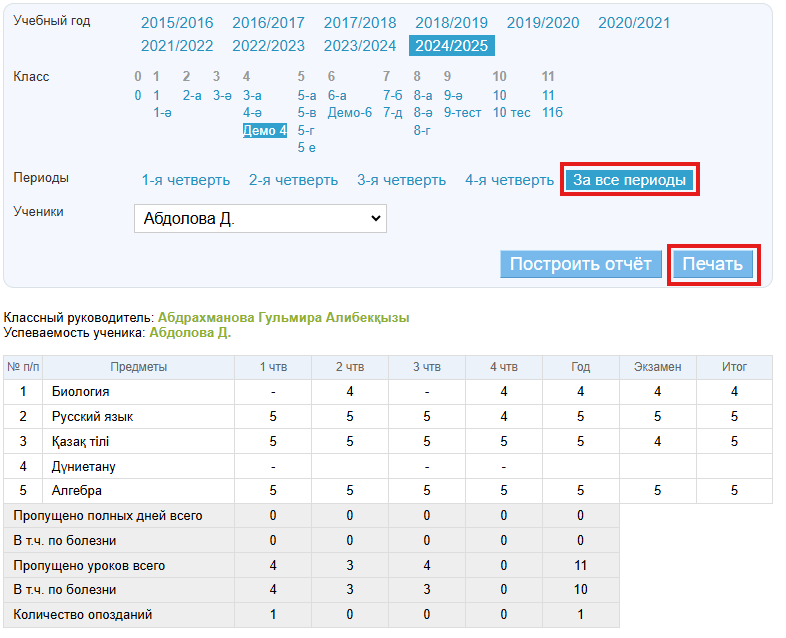Select the 1-я четверть period
Image resolution: width=786 pixels, height=638 pixels.
(x=186, y=180)
